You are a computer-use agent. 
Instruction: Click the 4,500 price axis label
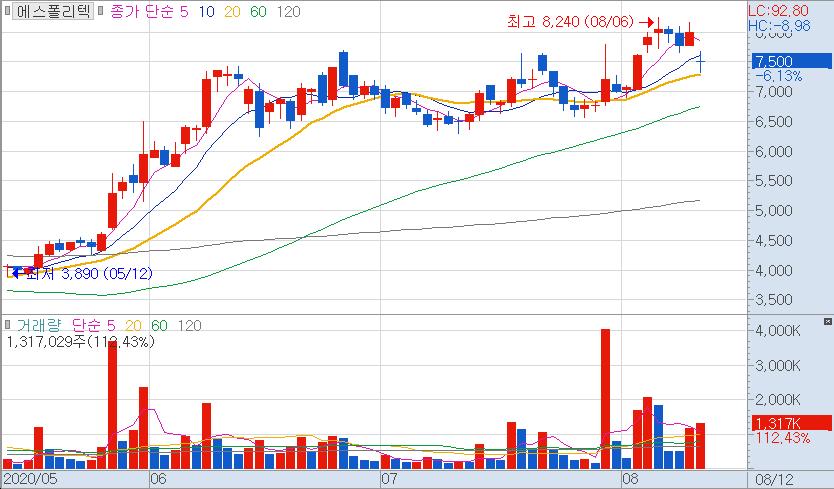tap(774, 241)
